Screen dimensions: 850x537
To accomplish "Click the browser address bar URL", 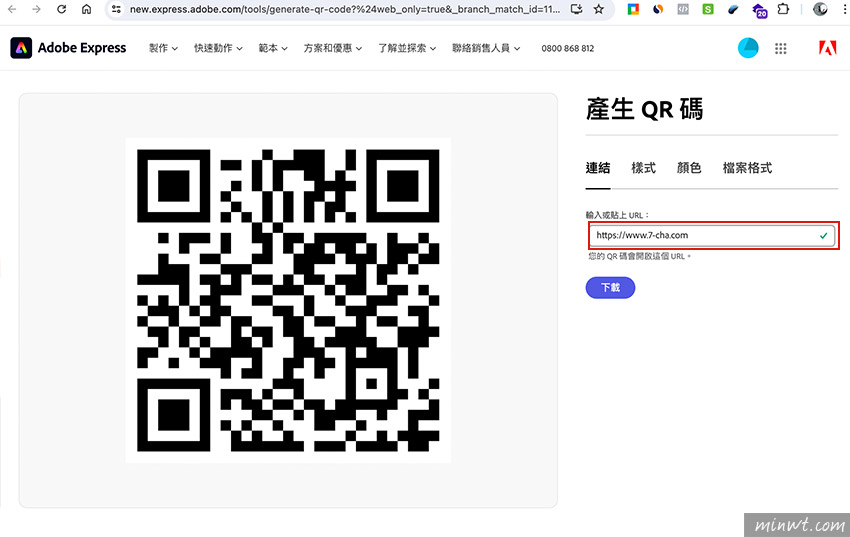I will 345,9.
